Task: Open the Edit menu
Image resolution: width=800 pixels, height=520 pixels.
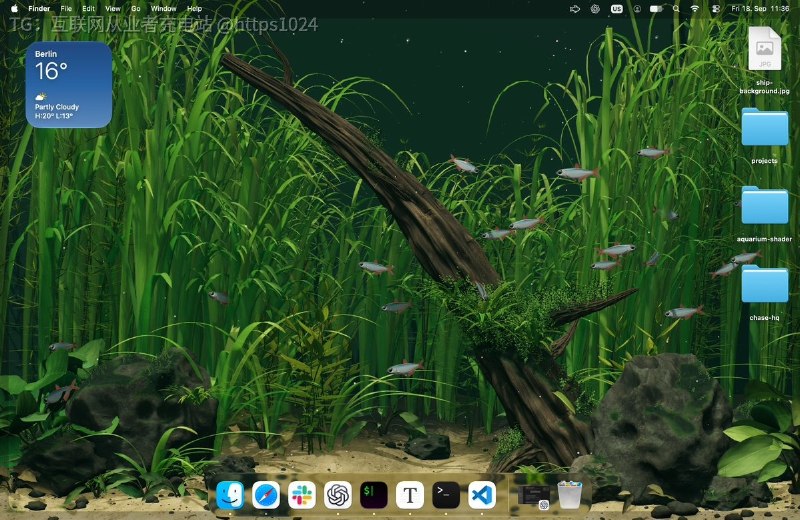Action: pos(89,9)
